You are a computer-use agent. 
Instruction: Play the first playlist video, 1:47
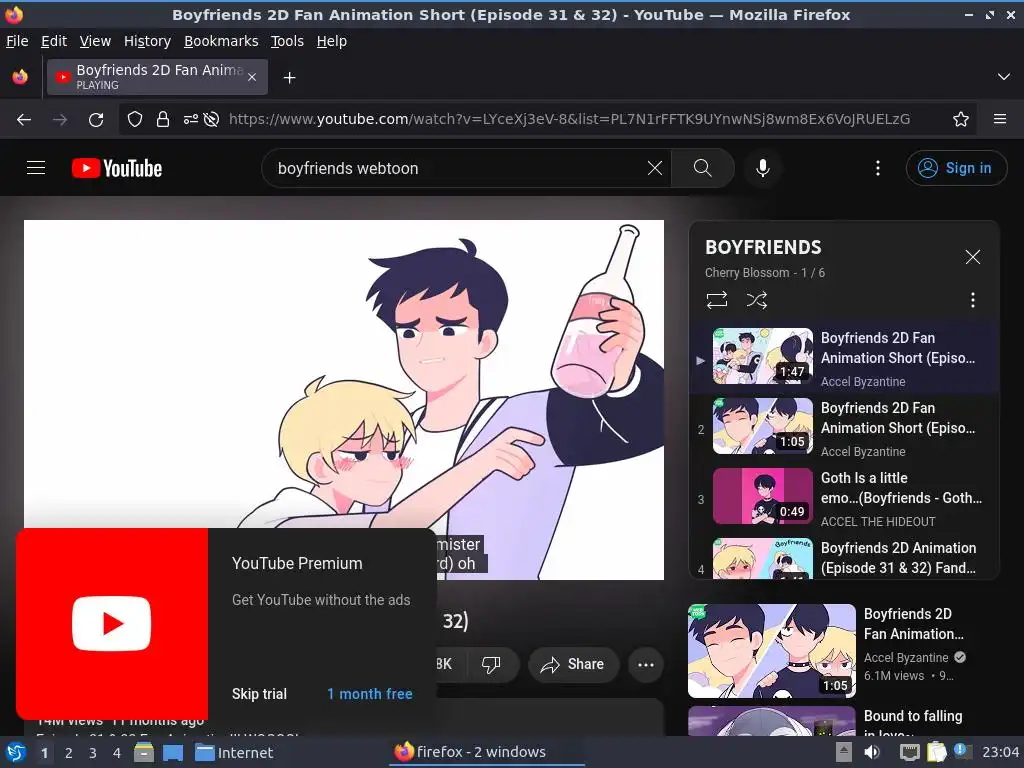tap(763, 356)
